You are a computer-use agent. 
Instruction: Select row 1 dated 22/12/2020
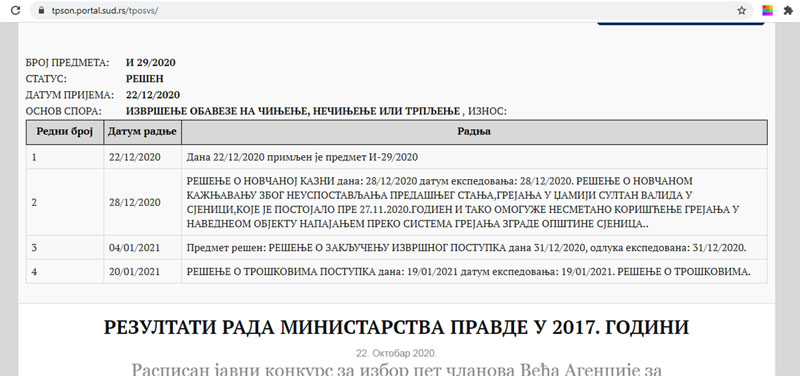click(396, 158)
